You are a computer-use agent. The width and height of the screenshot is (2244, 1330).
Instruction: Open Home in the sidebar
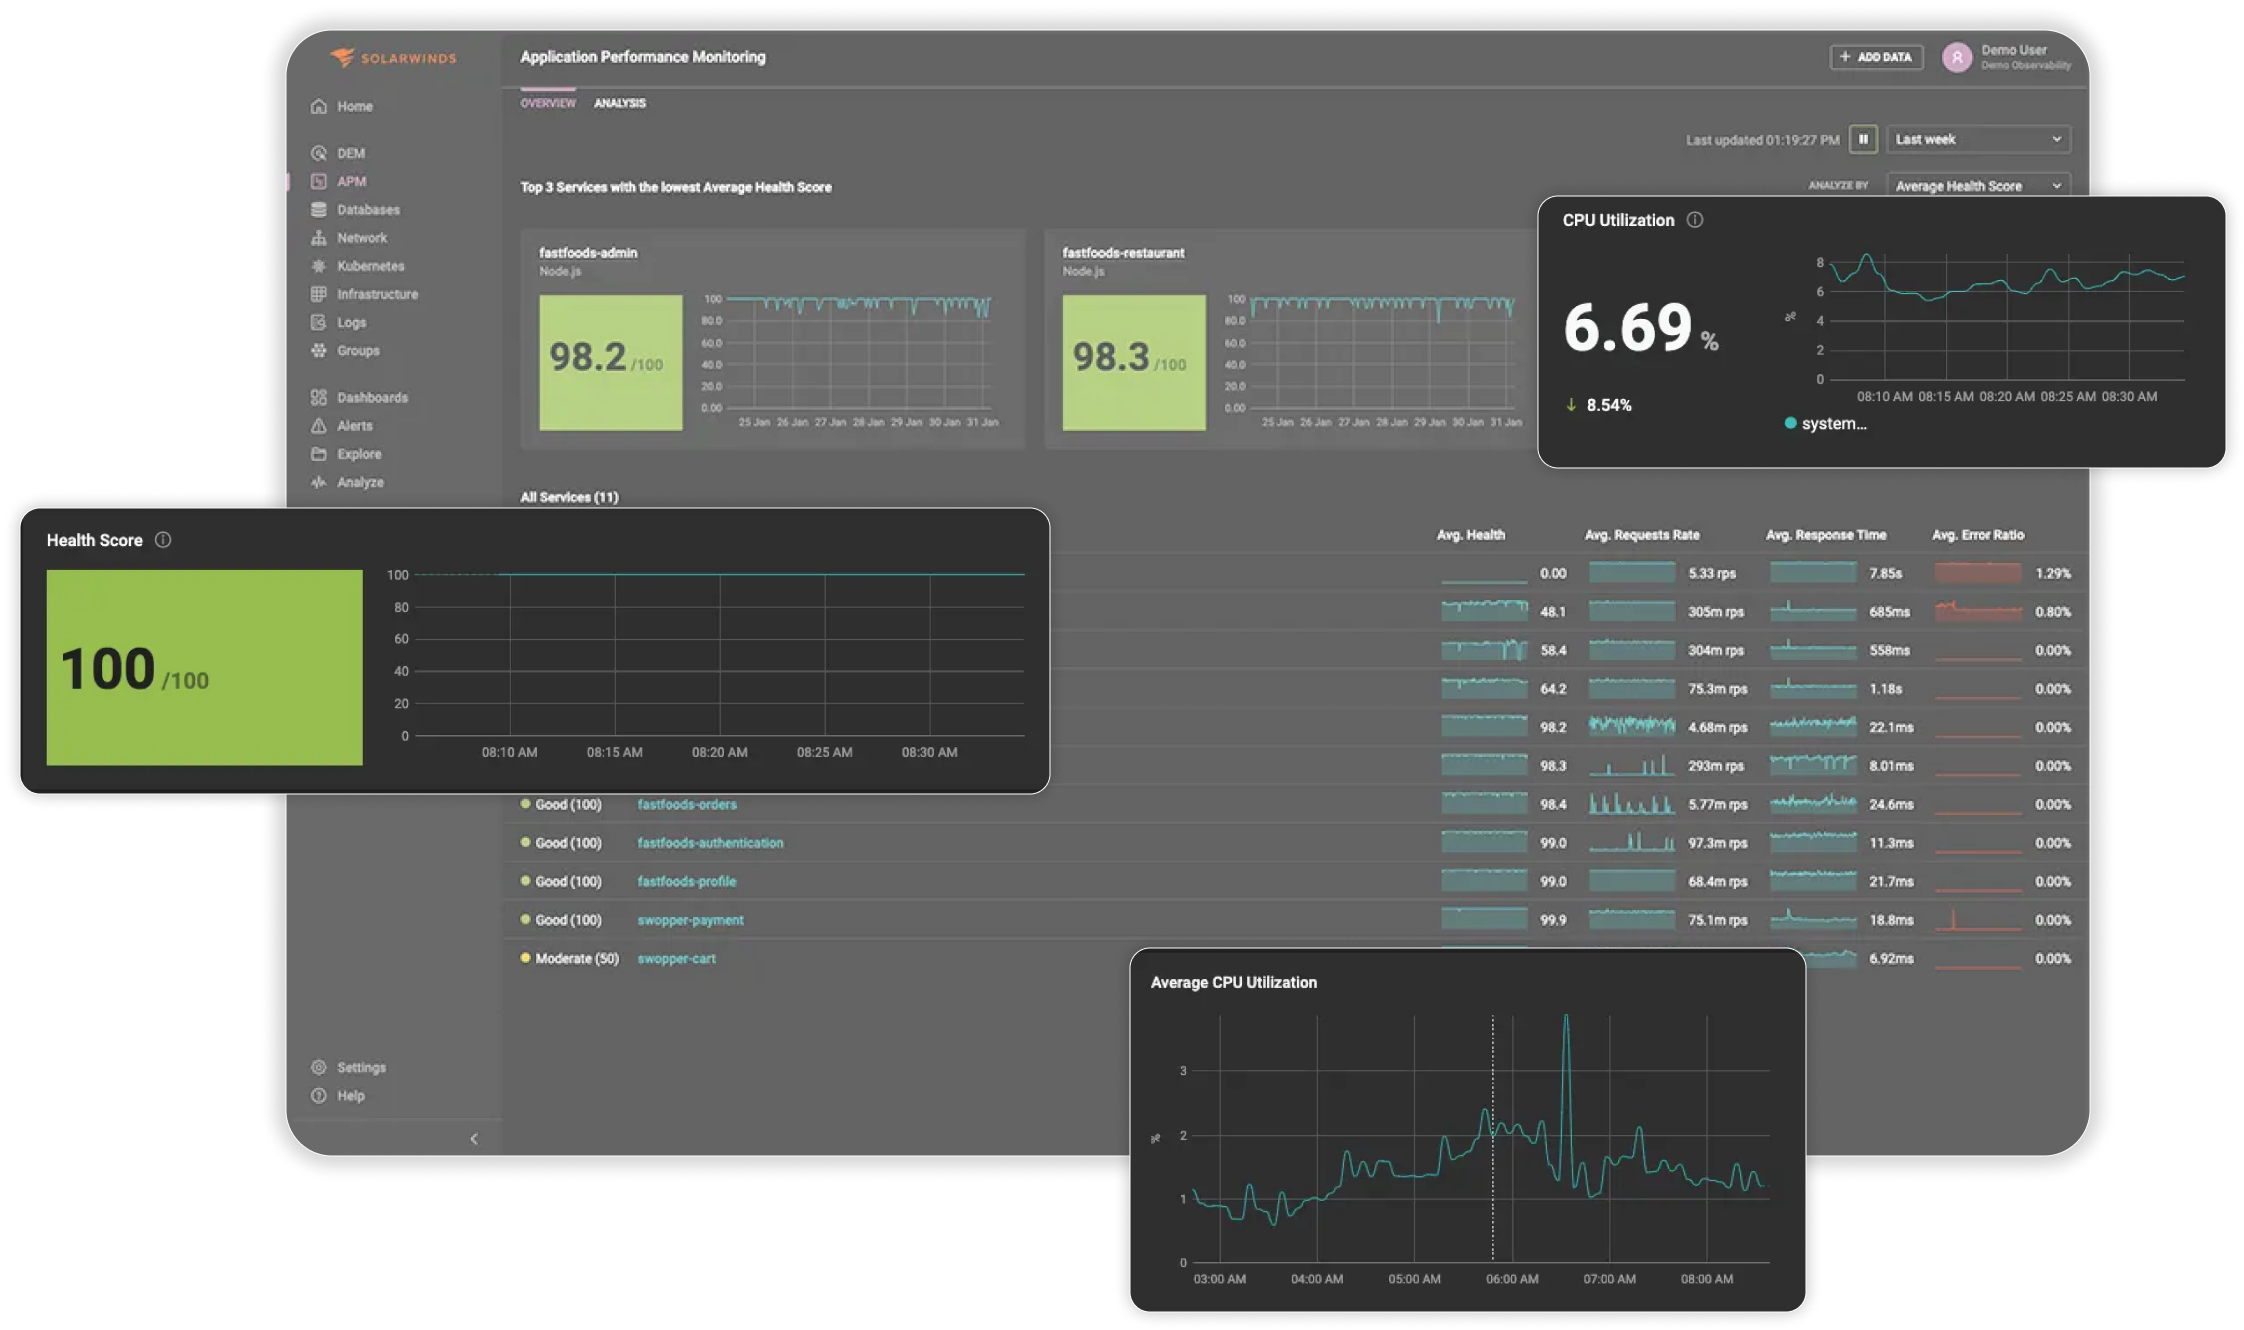pos(342,106)
